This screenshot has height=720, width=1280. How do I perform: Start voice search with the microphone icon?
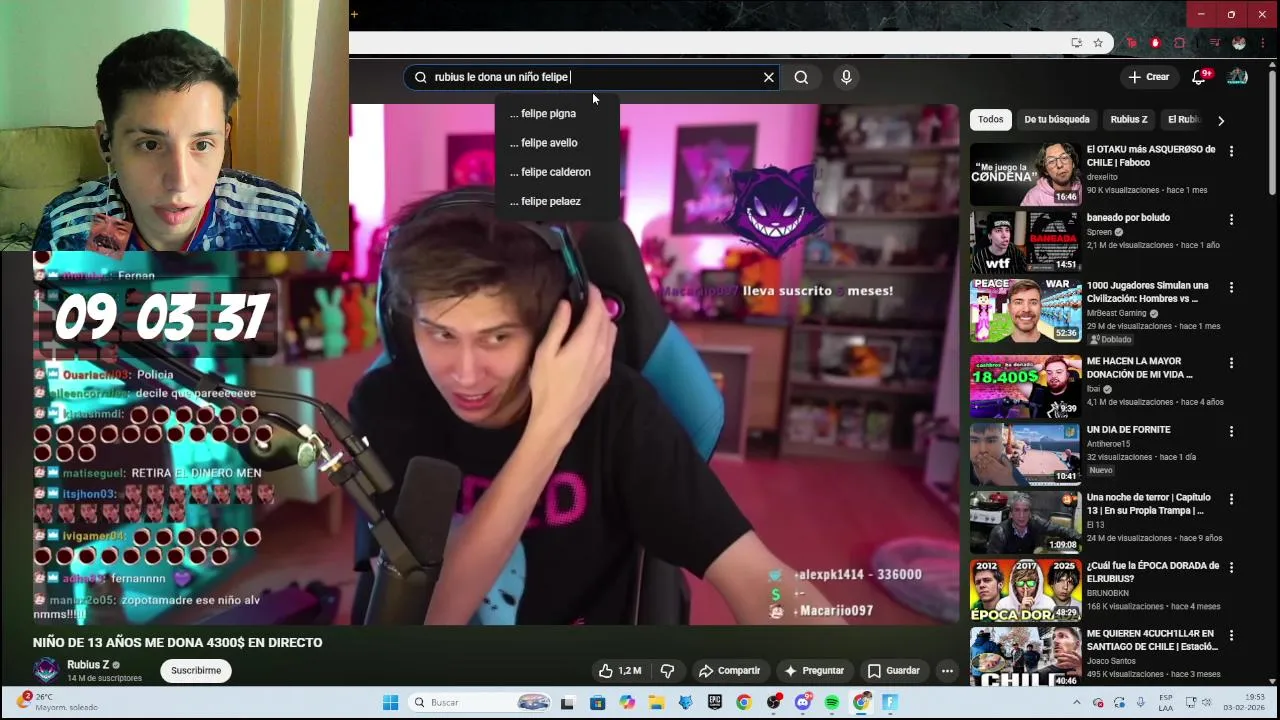coord(846,77)
